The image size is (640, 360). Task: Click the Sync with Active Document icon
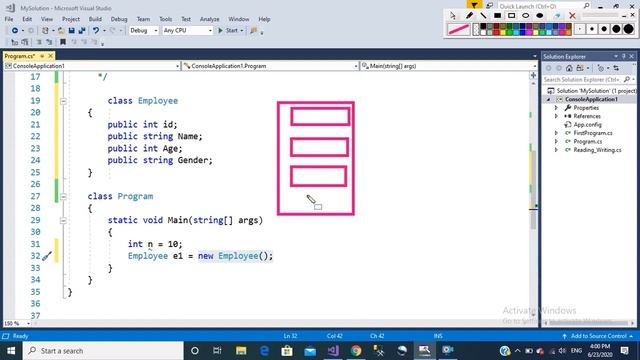click(x=616, y=68)
